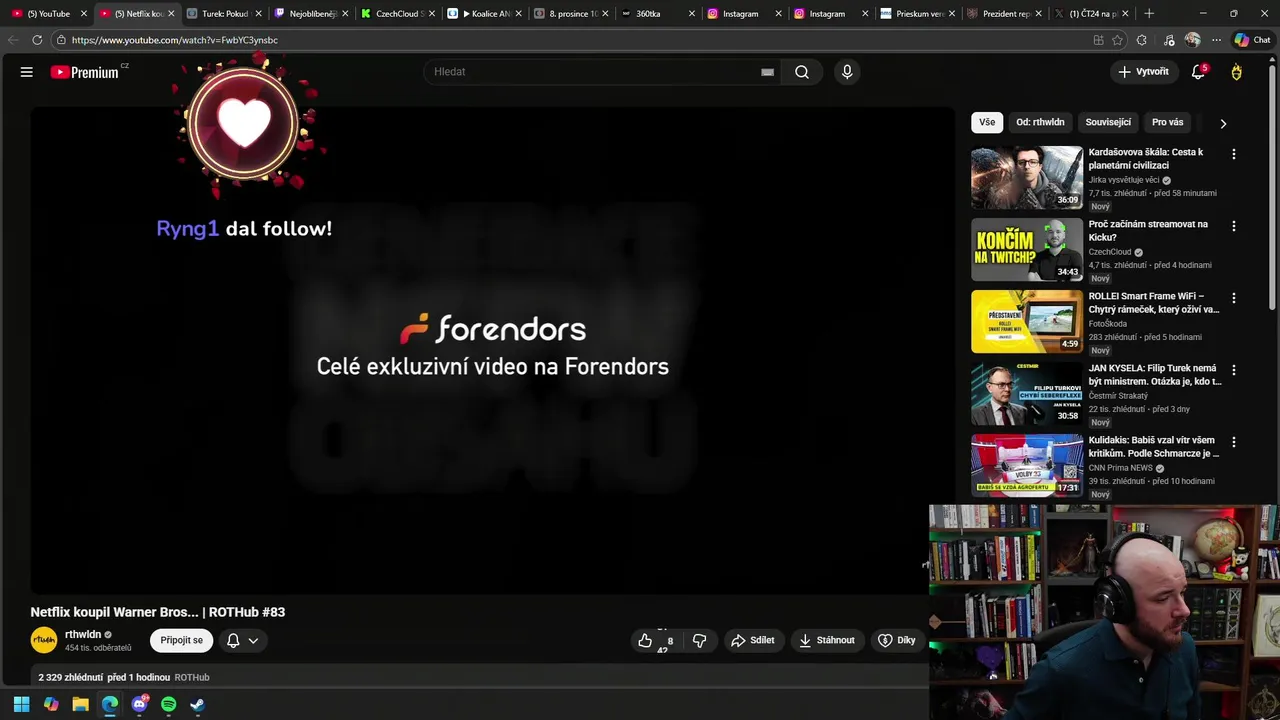Open the ROLLEI Smart Frame thumbnail
This screenshot has height=720, width=1280.
coord(1027,321)
